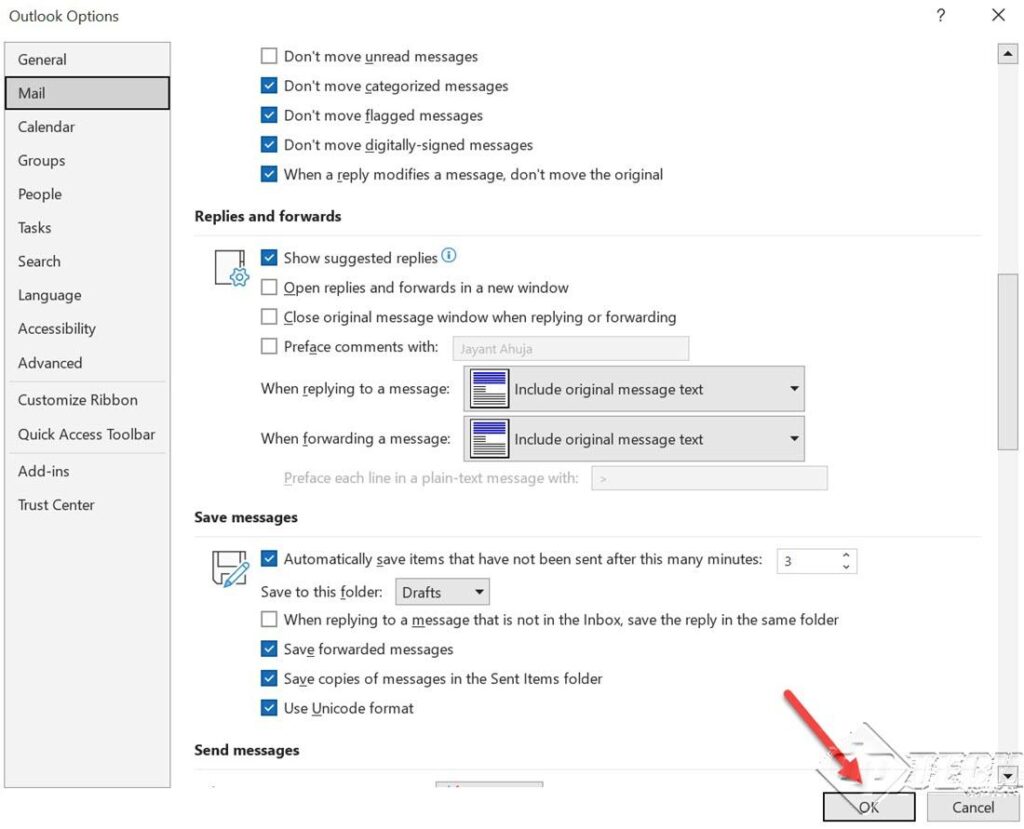Enable Don't move unread messages
Viewport: 1024px width, 829px height.
click(268, 57)
